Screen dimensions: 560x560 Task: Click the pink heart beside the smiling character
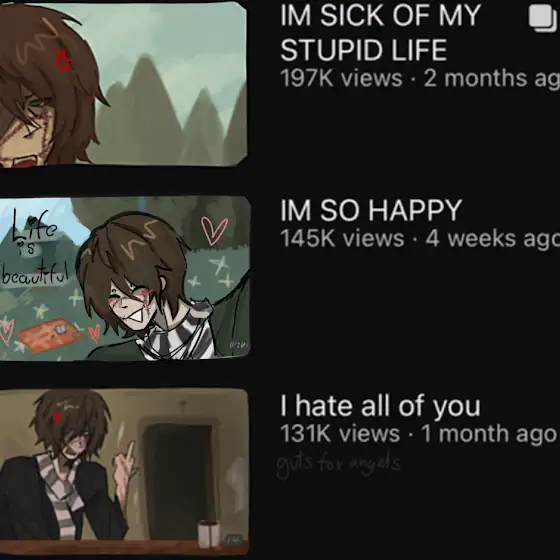214,231
